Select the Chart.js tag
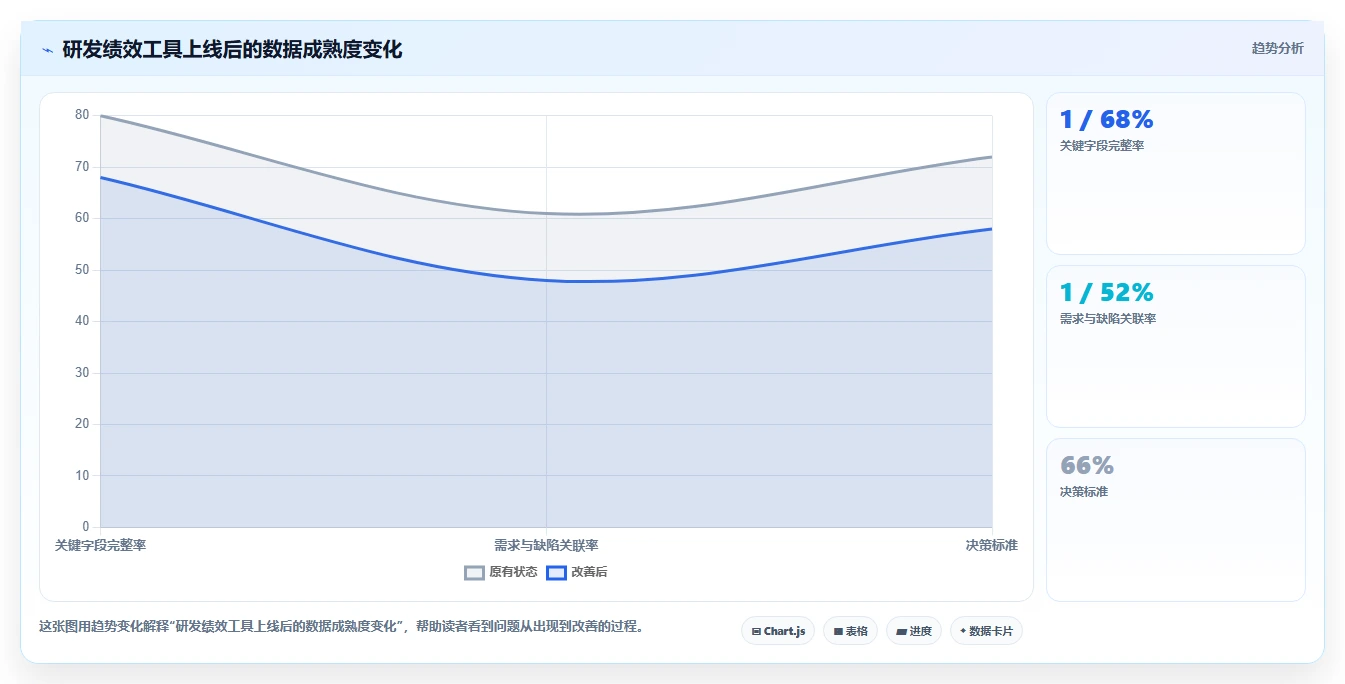This screenshot has width=1345, height=684. point(778,631)
